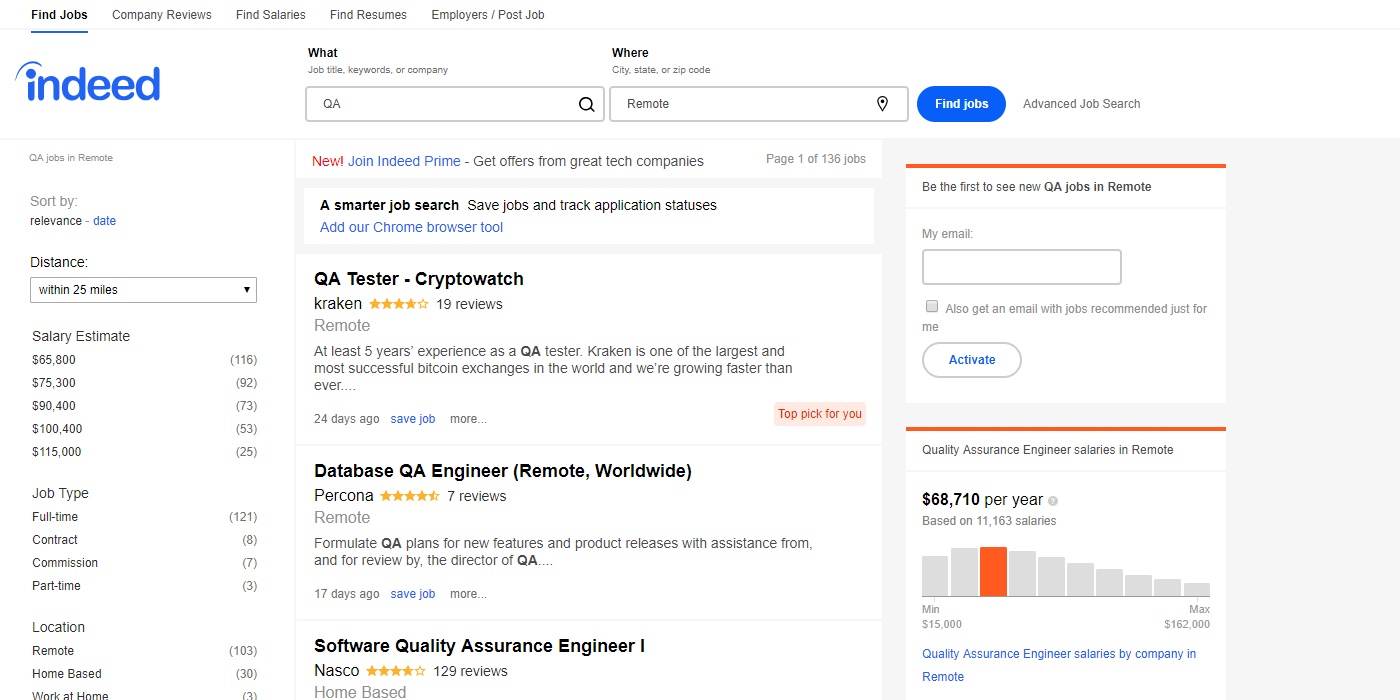Filter by Full-time job type
The width and height of the screenshot is (1400, 700).
(55, 517)
